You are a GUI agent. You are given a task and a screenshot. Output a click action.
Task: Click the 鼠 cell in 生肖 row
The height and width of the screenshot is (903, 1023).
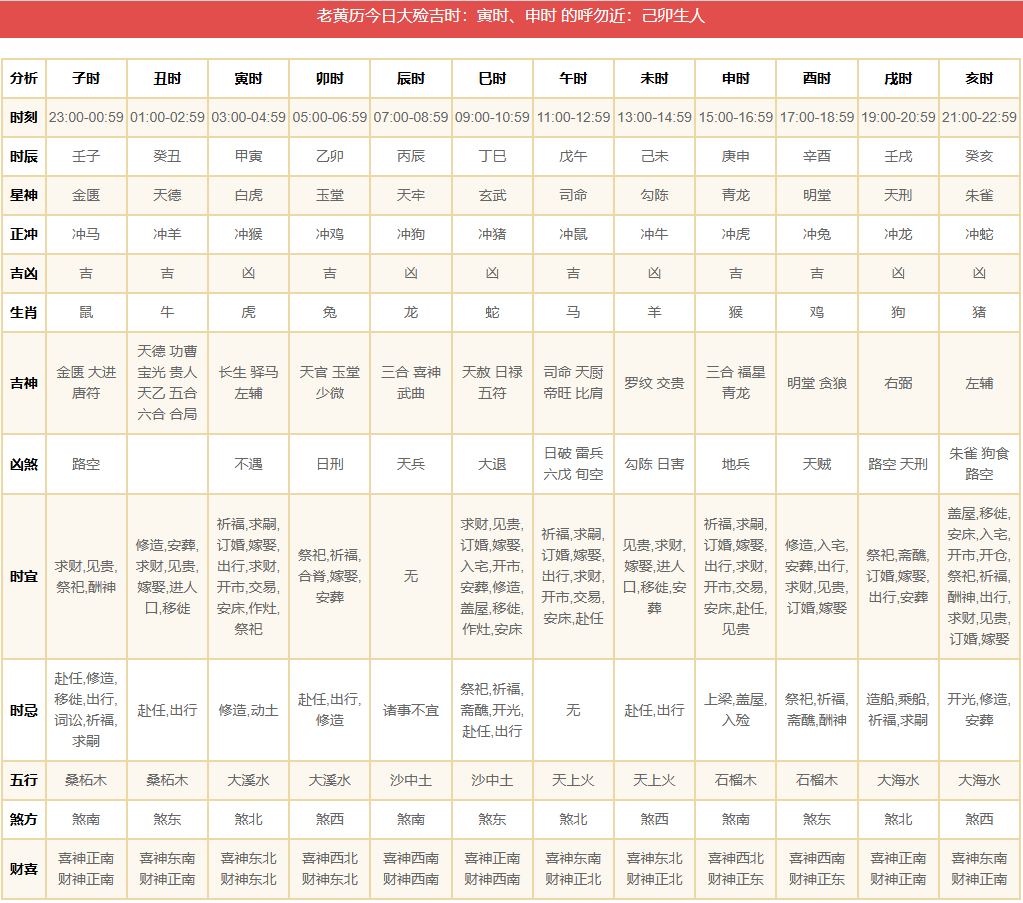(x=86, y=313)
